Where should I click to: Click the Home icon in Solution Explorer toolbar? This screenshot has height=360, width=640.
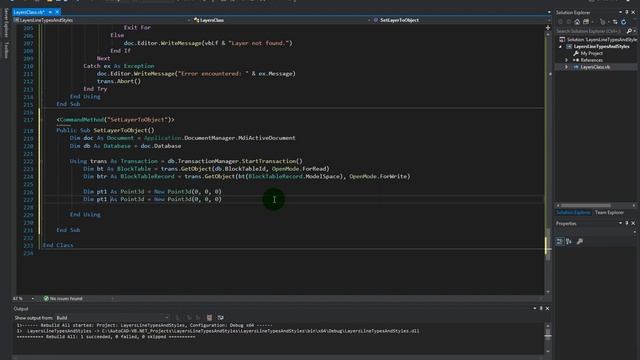point(577,22)
